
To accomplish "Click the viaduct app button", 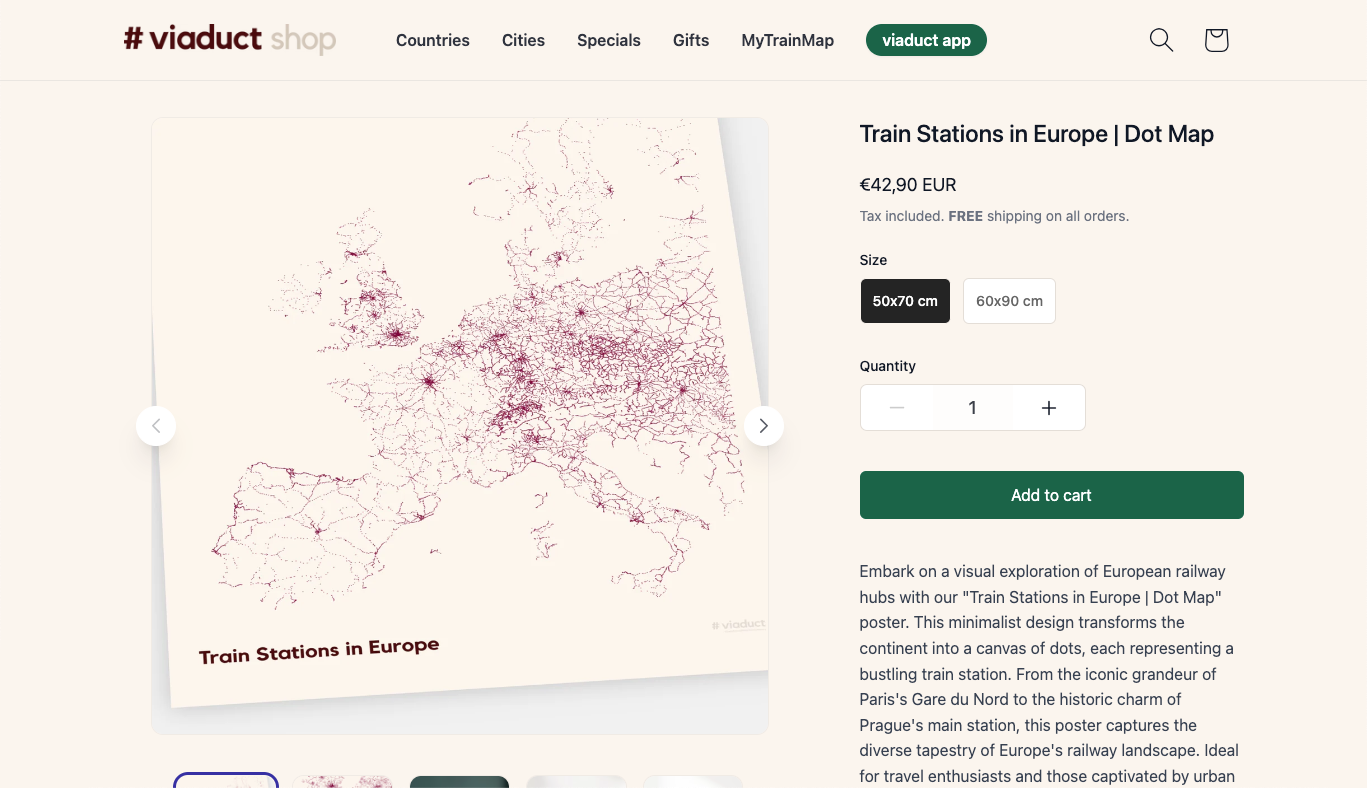I will [x=926, y=40].
